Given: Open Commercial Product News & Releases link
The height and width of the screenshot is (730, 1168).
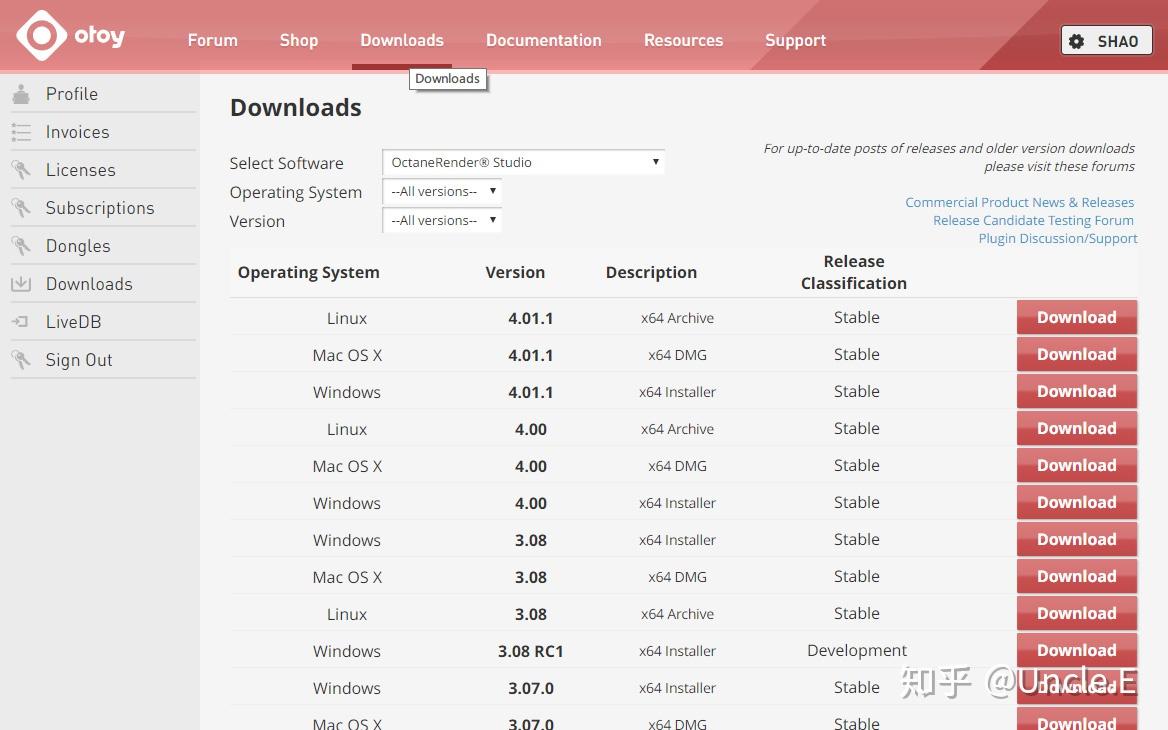Looking at the screenshot, I should point(1019,202).
